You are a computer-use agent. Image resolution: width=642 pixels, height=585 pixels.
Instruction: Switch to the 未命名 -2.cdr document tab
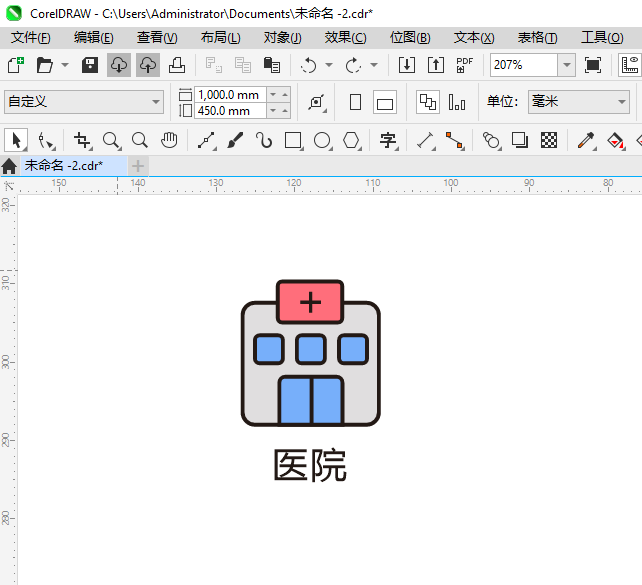(x=74, y=166)
